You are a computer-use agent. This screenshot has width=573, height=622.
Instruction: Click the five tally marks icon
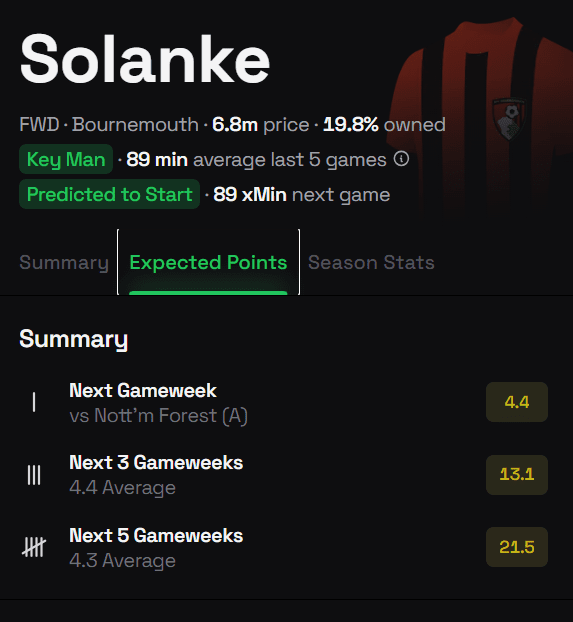34,547
